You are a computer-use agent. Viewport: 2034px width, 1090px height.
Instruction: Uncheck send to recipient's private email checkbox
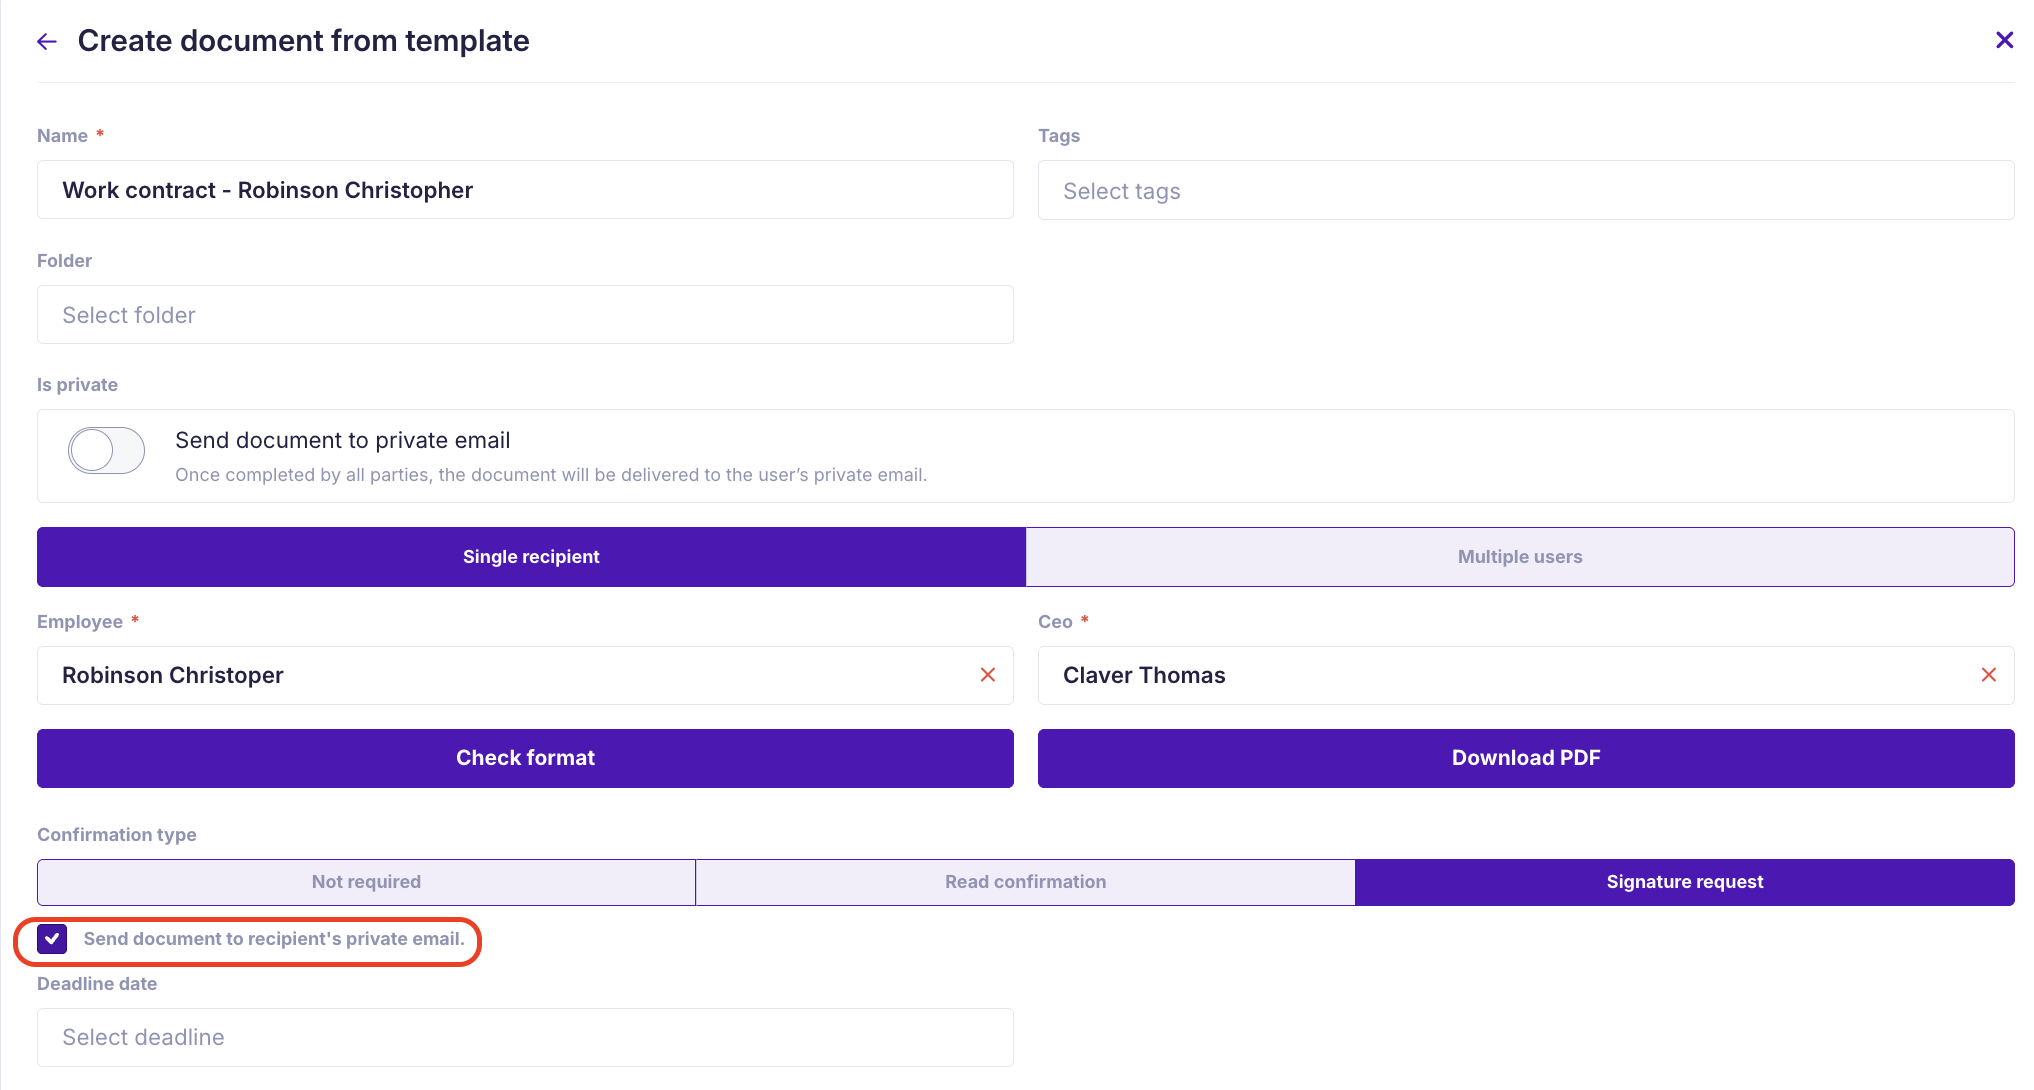(x=52, y=939)
